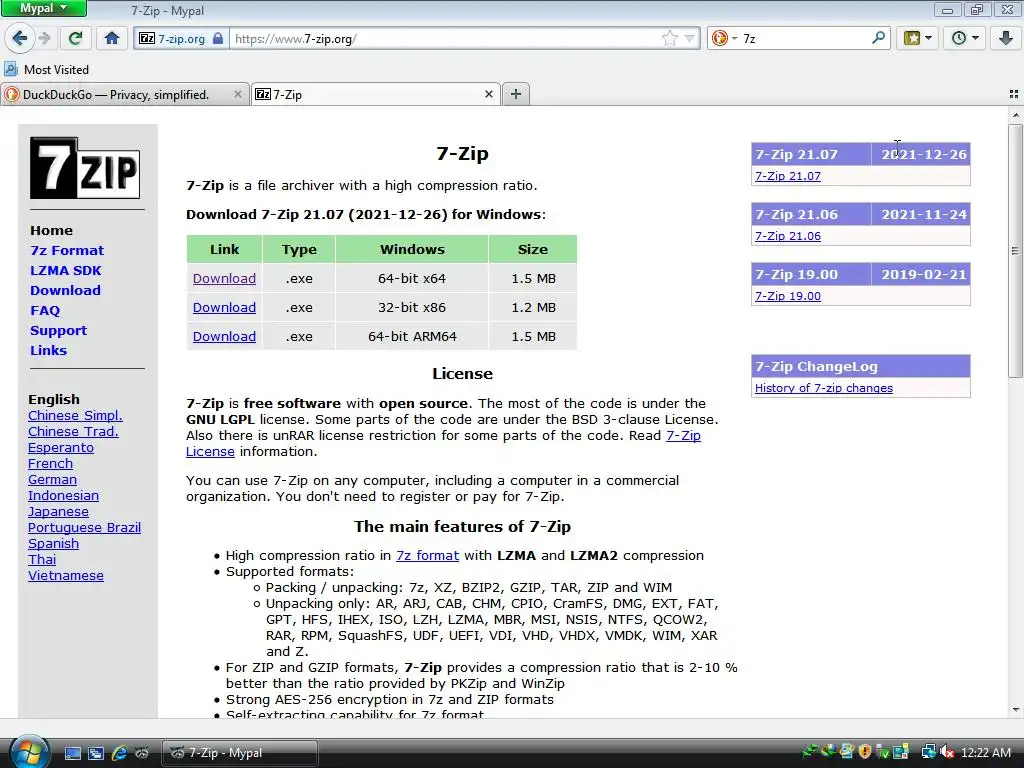Switch language to Portuguese Brazil
The height and width of the screenshot is (768, 1024).
[84, 528]
